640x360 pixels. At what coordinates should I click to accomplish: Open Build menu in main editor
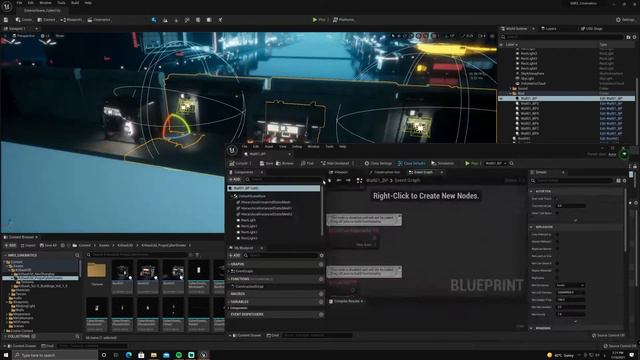(x=75, y=3)
